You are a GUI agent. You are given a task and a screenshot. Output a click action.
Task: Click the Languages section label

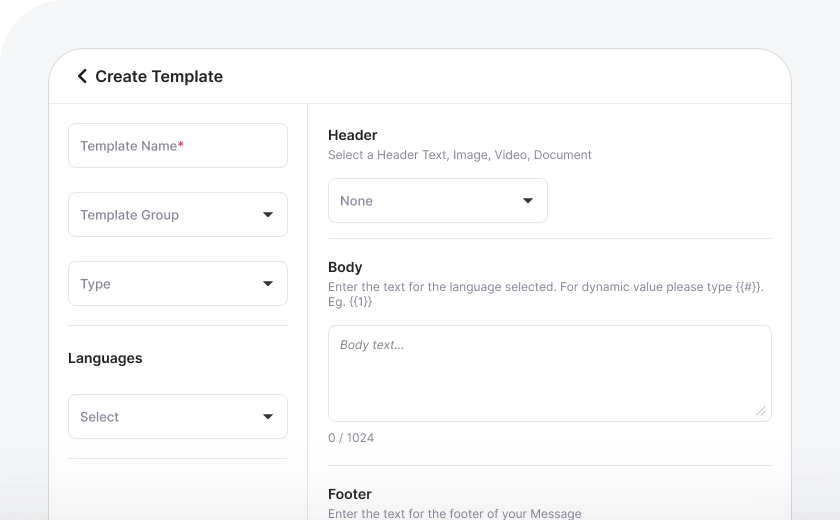click(x=105, y=358)
